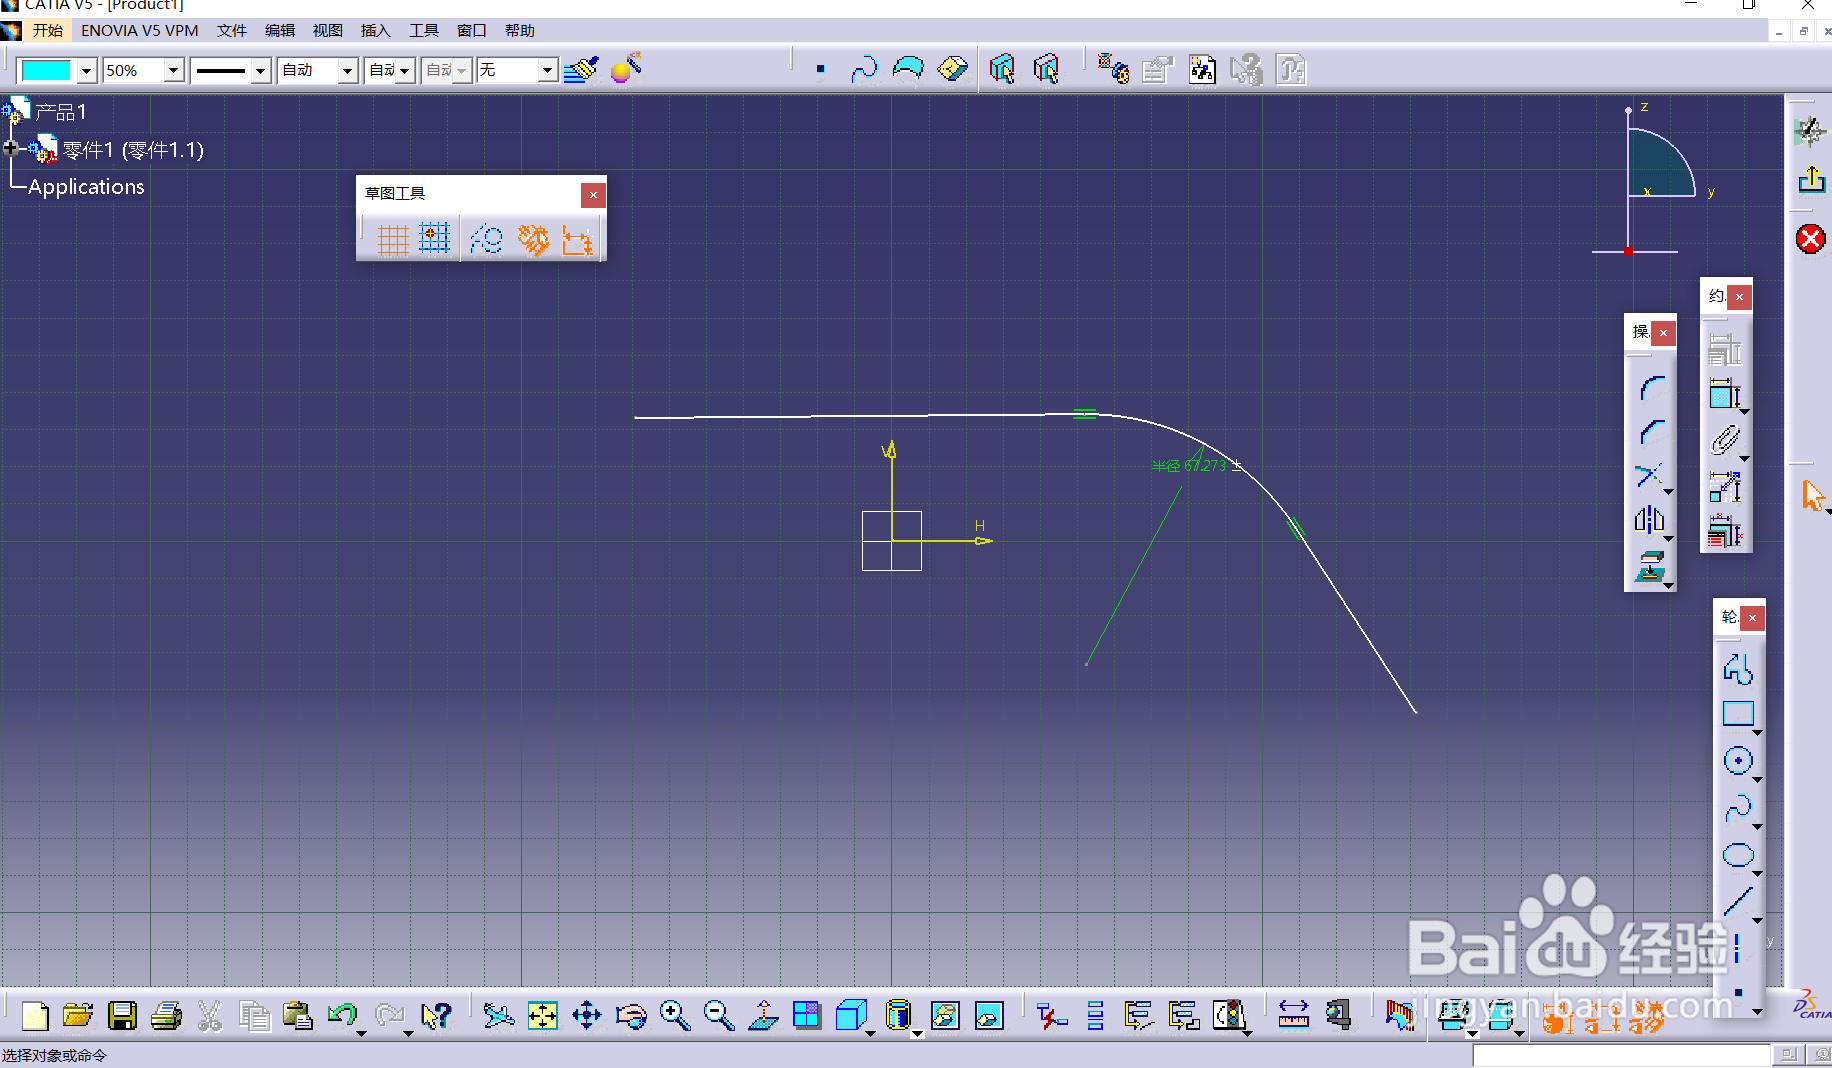Toggle Construction/Standard Element mode
This screenshot has width=1832, height=1068.
tap(486, 240)
